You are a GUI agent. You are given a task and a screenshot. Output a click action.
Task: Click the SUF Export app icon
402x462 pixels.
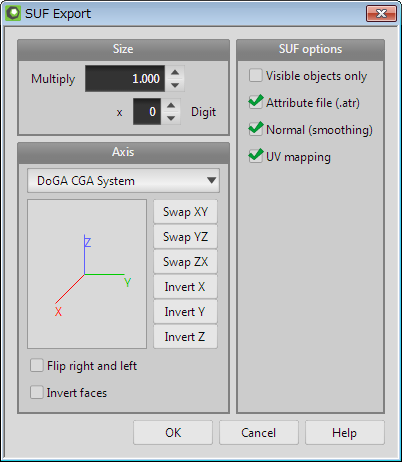click(13, 14)
